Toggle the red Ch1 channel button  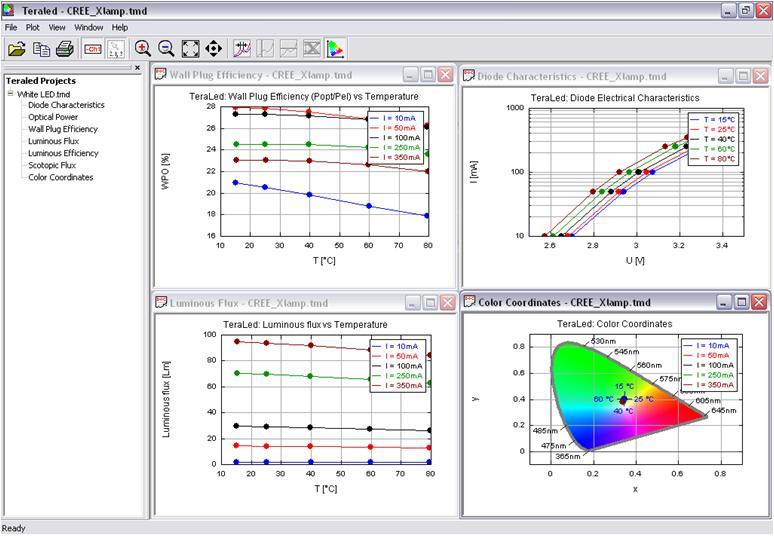point(93,48)
